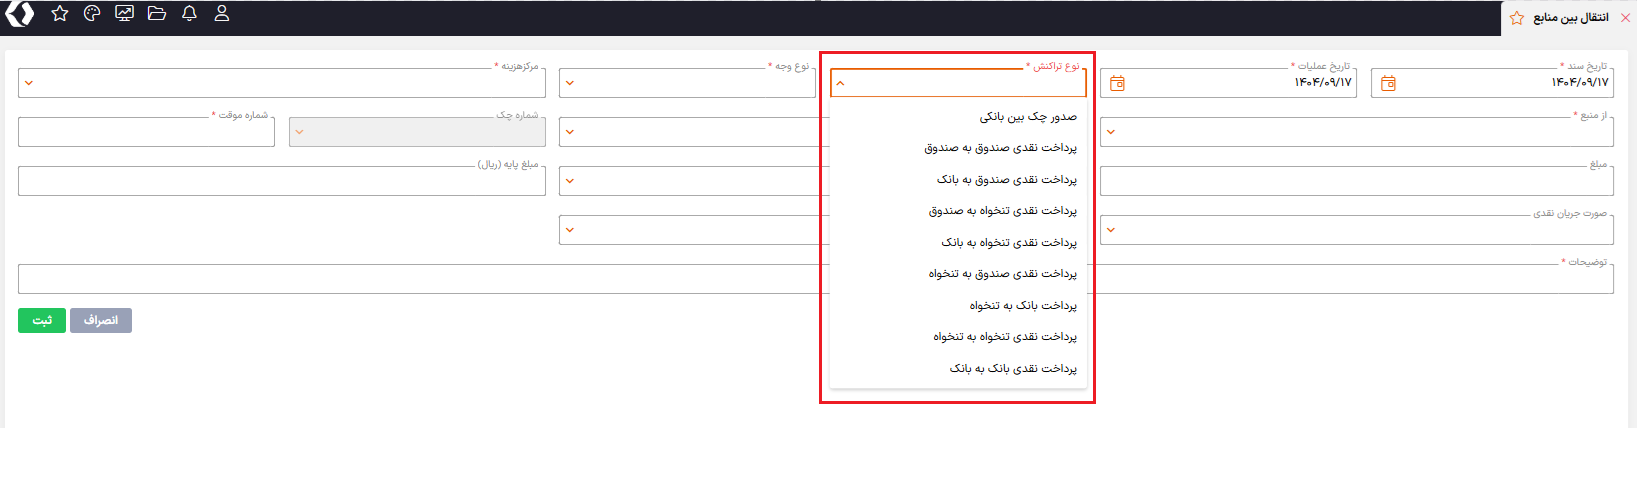Viewport: 1637px width, 491px height.
Task: Open calendar for تاریخ عملیات field
Action: [1117, 84]
